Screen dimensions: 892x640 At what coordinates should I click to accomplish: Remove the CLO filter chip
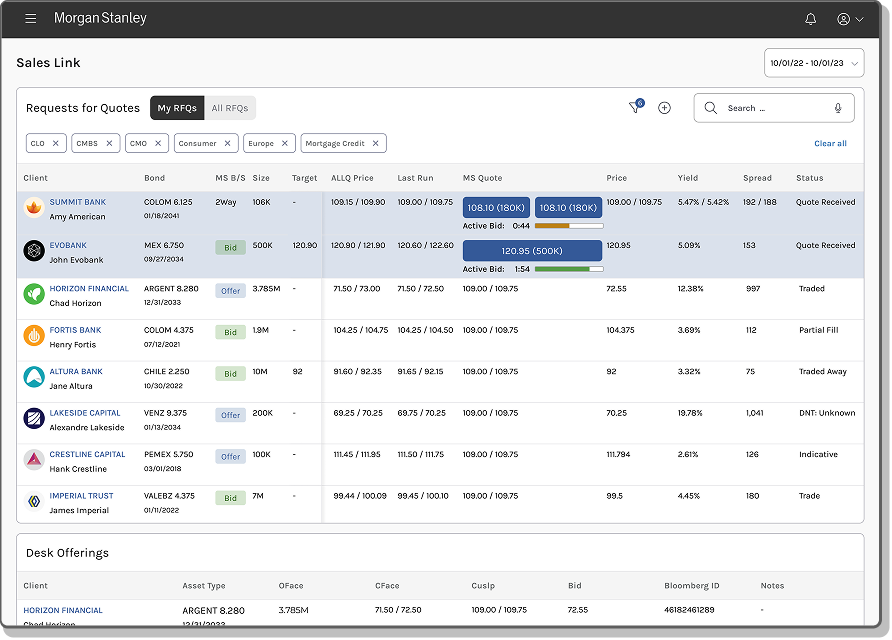55,144
